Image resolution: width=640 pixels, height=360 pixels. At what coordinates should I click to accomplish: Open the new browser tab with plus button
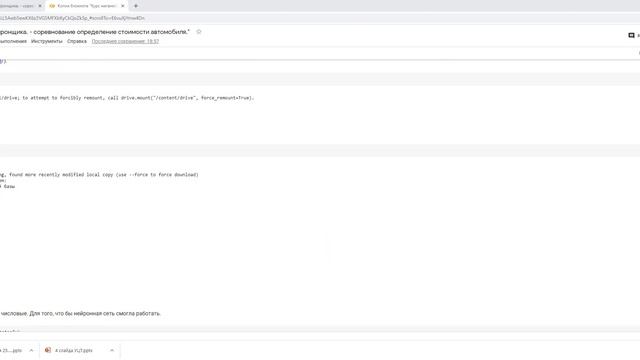pyautogui.click(x=136, y=6)
